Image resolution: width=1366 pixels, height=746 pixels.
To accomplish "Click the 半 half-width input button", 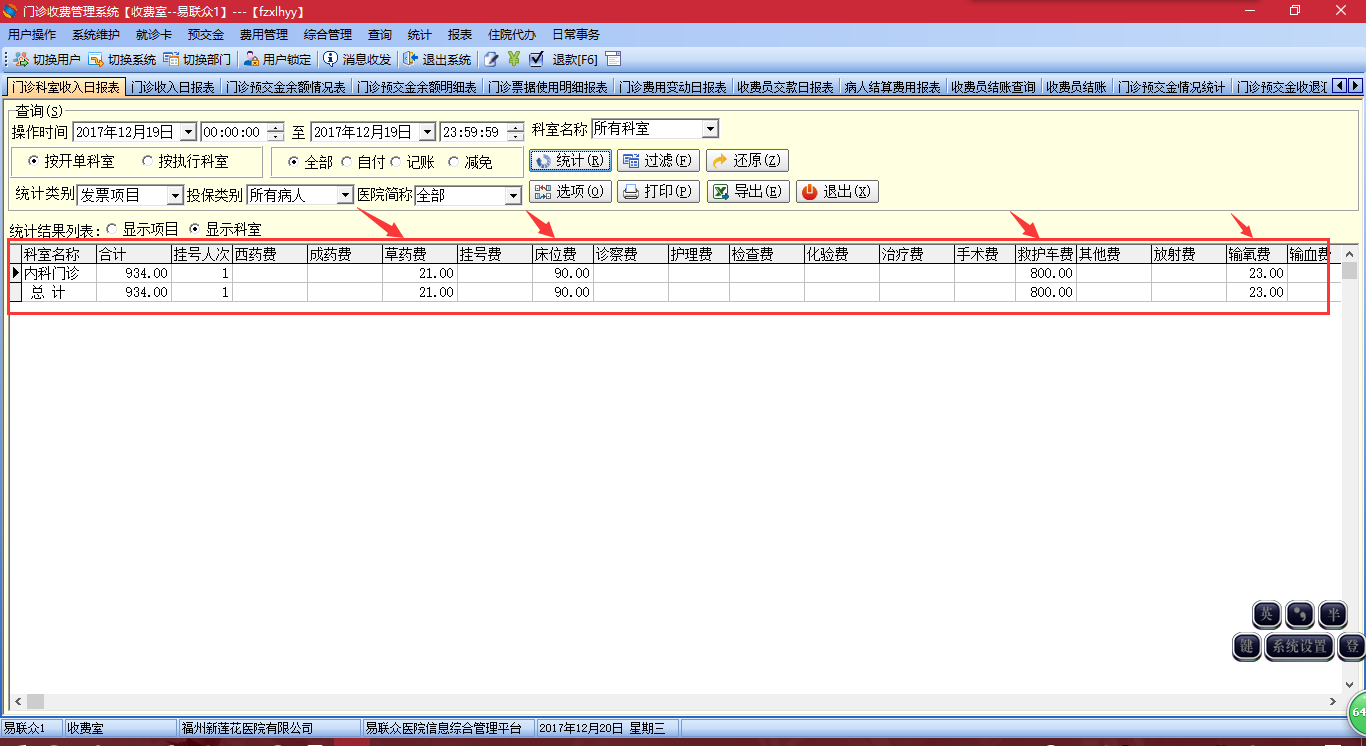I will pyautogui.click(x=1333, y=614).
